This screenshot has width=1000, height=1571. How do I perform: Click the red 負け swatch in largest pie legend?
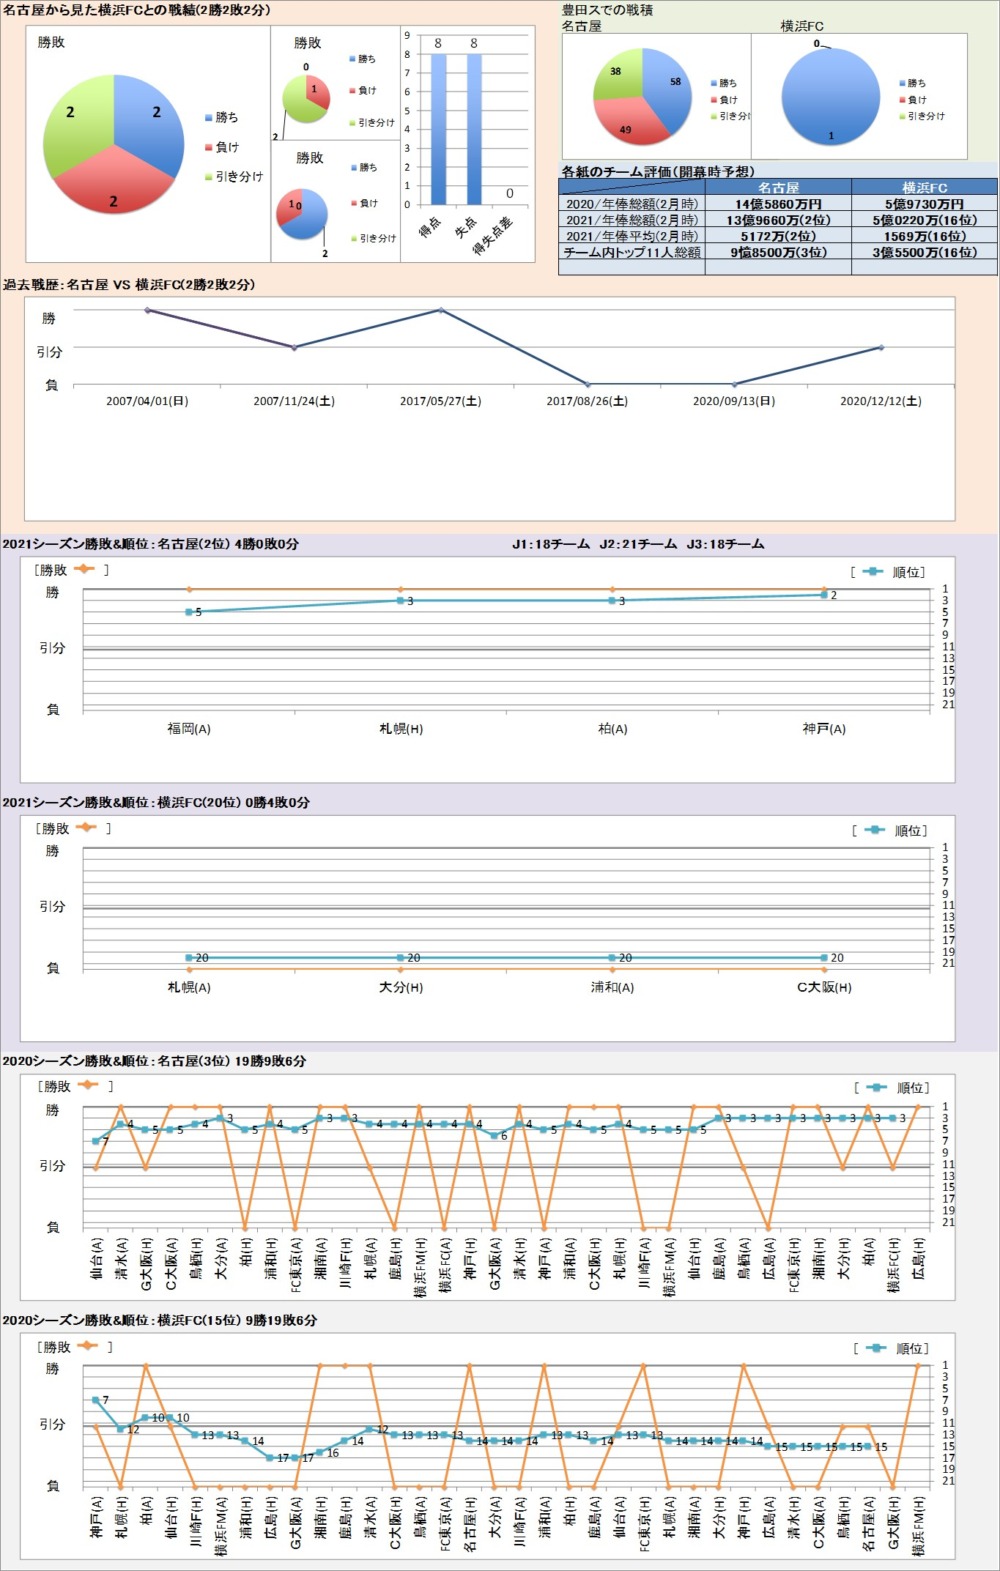pyautogui.click(x=208, y=148)
